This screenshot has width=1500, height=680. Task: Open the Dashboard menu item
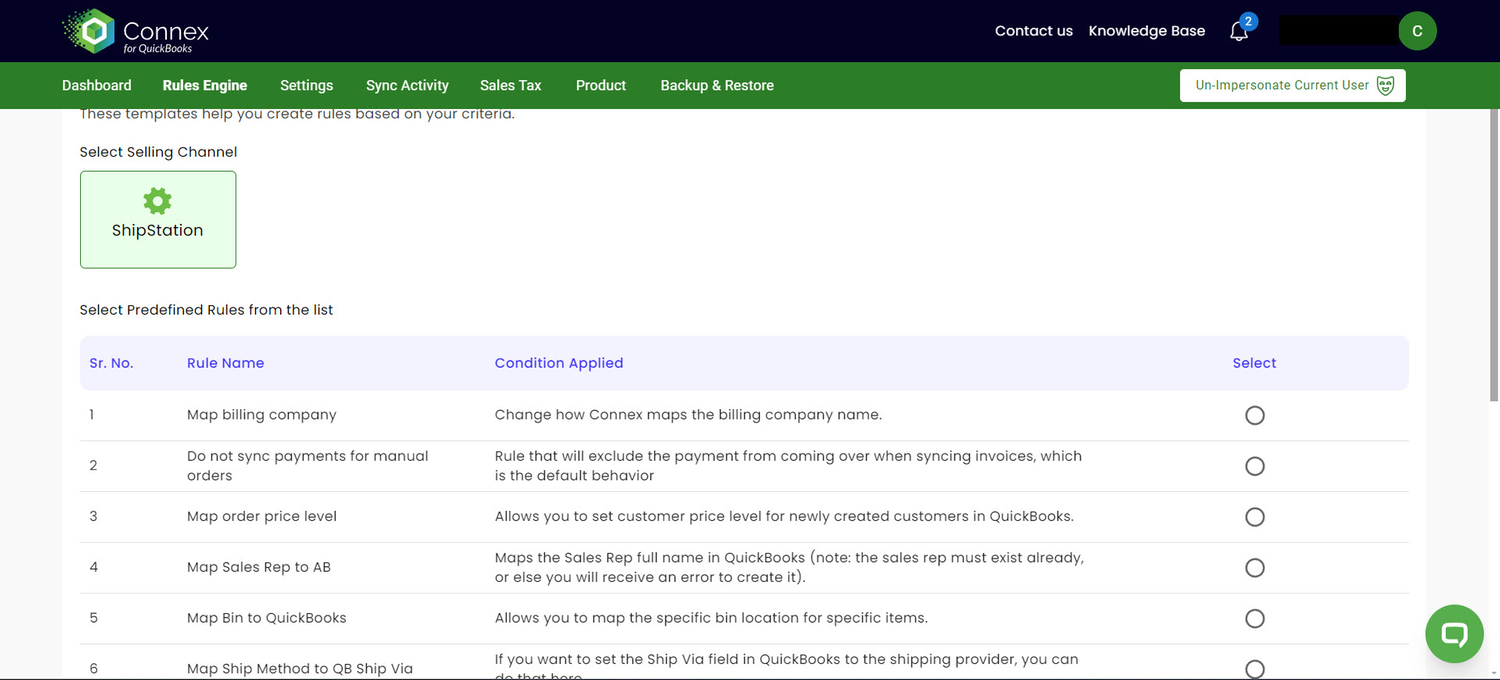[x=97, y=85]
